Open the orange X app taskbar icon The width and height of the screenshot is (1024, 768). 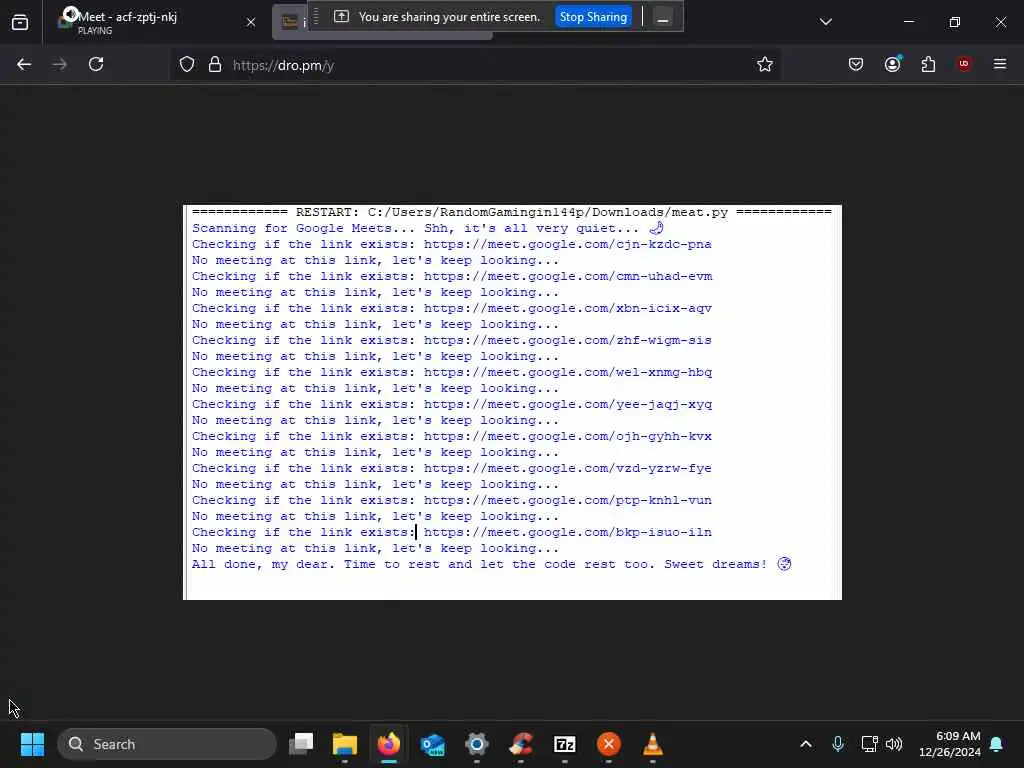click(x=609, y=744)
